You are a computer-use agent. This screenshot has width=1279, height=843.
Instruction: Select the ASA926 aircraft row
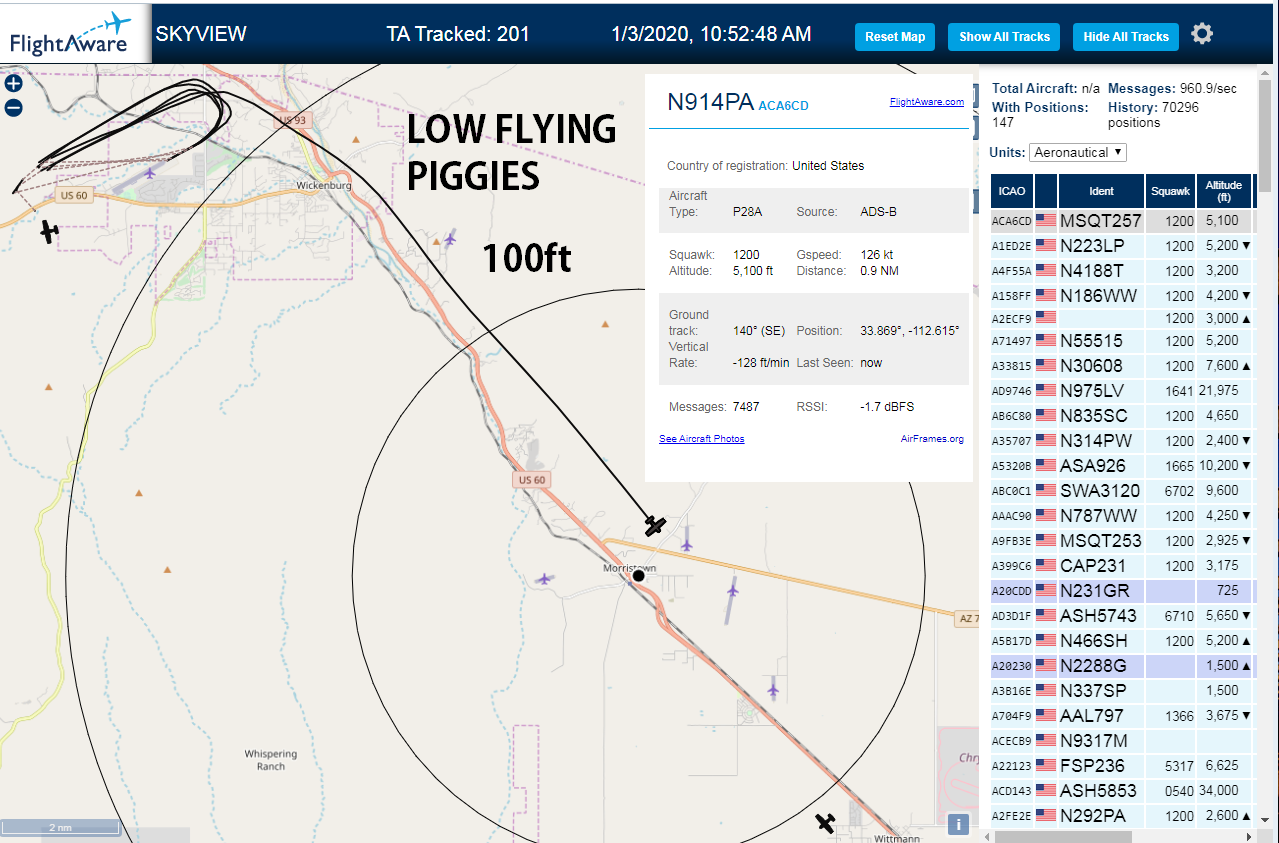point(1122,465)
